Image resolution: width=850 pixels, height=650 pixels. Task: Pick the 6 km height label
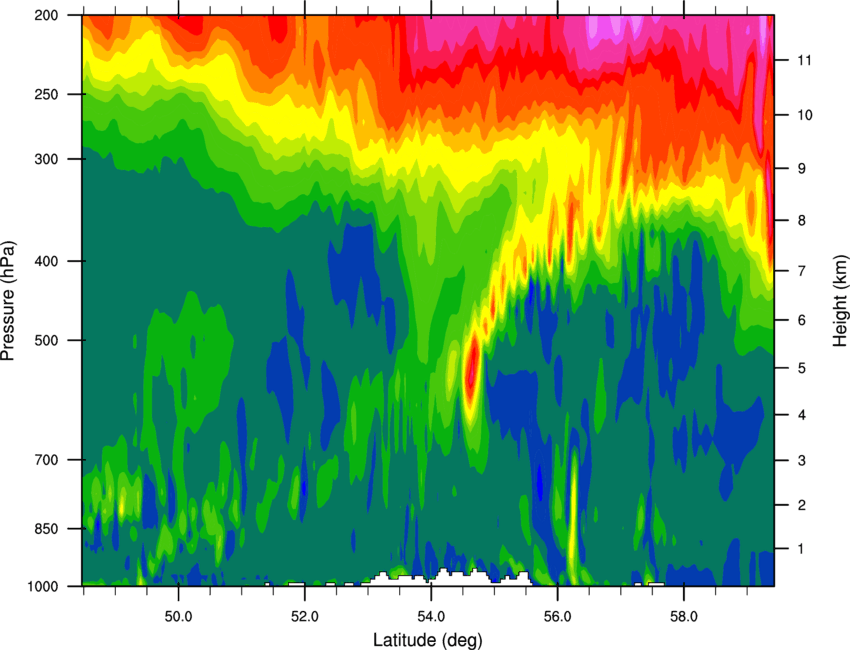pyautogui.click(x=802, y=320)
